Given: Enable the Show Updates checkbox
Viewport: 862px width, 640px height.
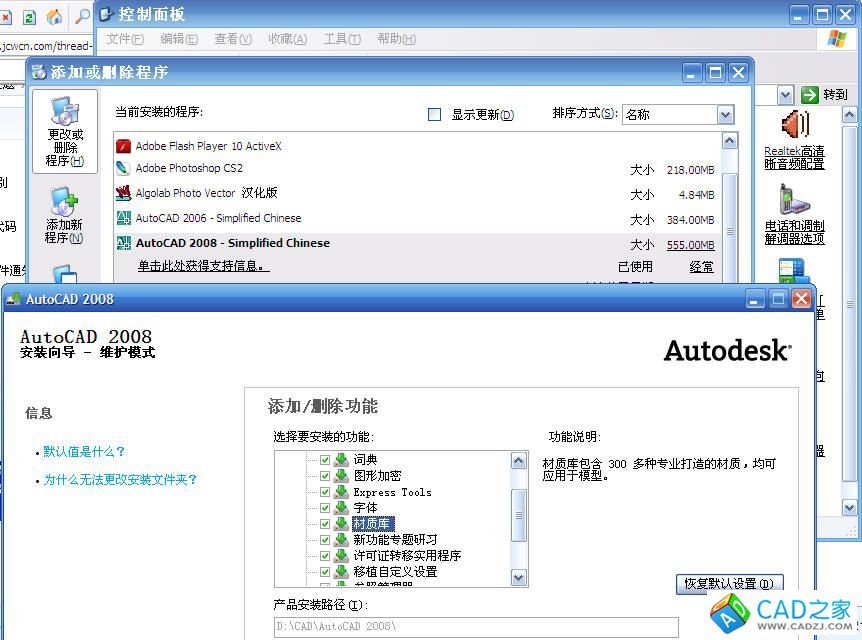Looking at the screenshot, I should 434,115.
